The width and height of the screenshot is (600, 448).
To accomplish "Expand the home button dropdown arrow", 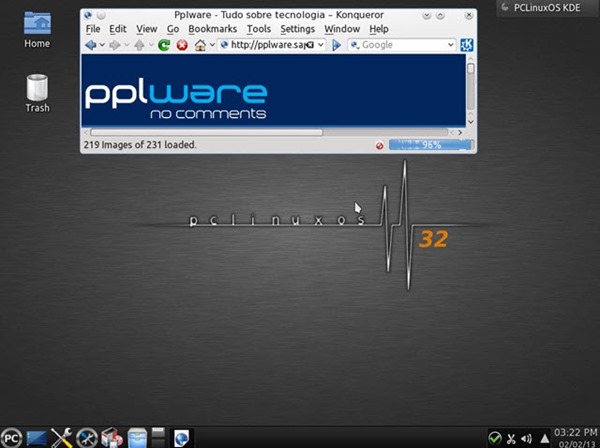I will coord(212,45).
